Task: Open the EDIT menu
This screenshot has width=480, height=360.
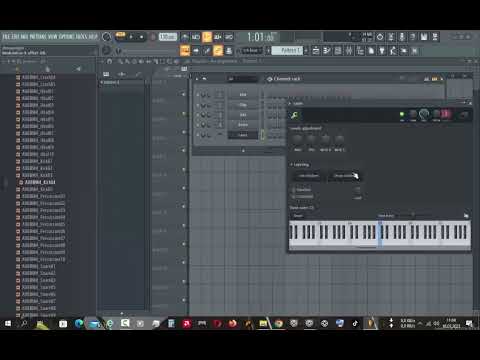Action: point(16,37)
